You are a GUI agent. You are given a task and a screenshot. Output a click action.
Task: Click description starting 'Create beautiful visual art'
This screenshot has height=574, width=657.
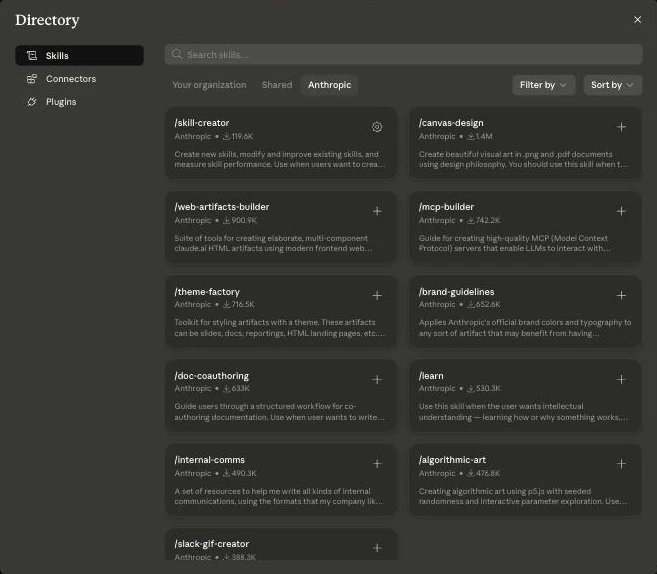point(523,159)
